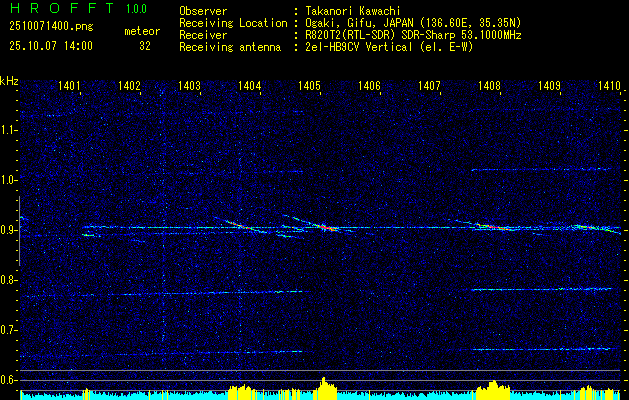Click the 1.0 kHz frequency label

tap(7, 180)
